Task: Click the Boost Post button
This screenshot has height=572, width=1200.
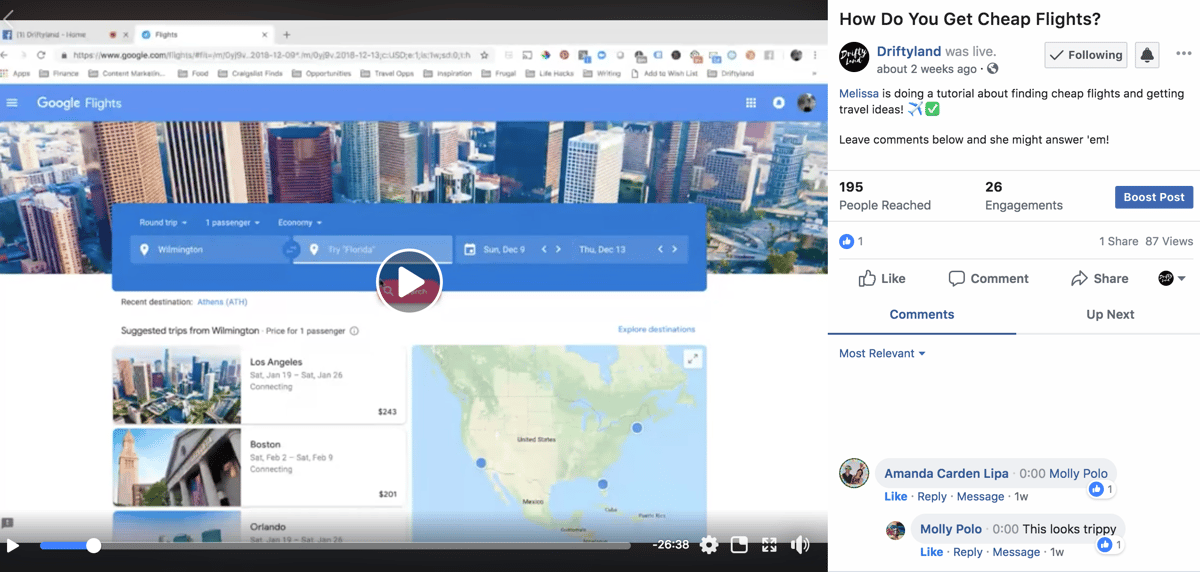Action: click(x=1154, y=197)
